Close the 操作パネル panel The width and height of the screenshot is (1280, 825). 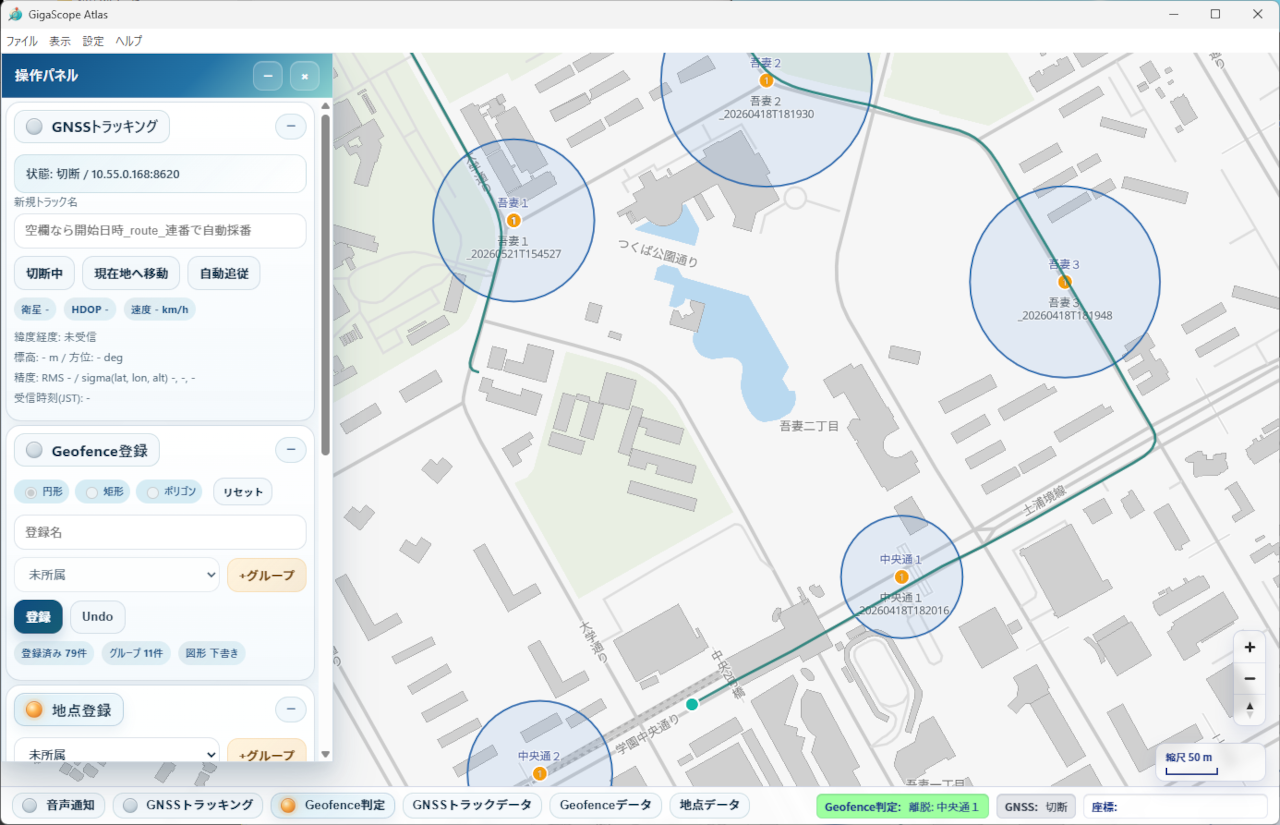coord(305,76)
